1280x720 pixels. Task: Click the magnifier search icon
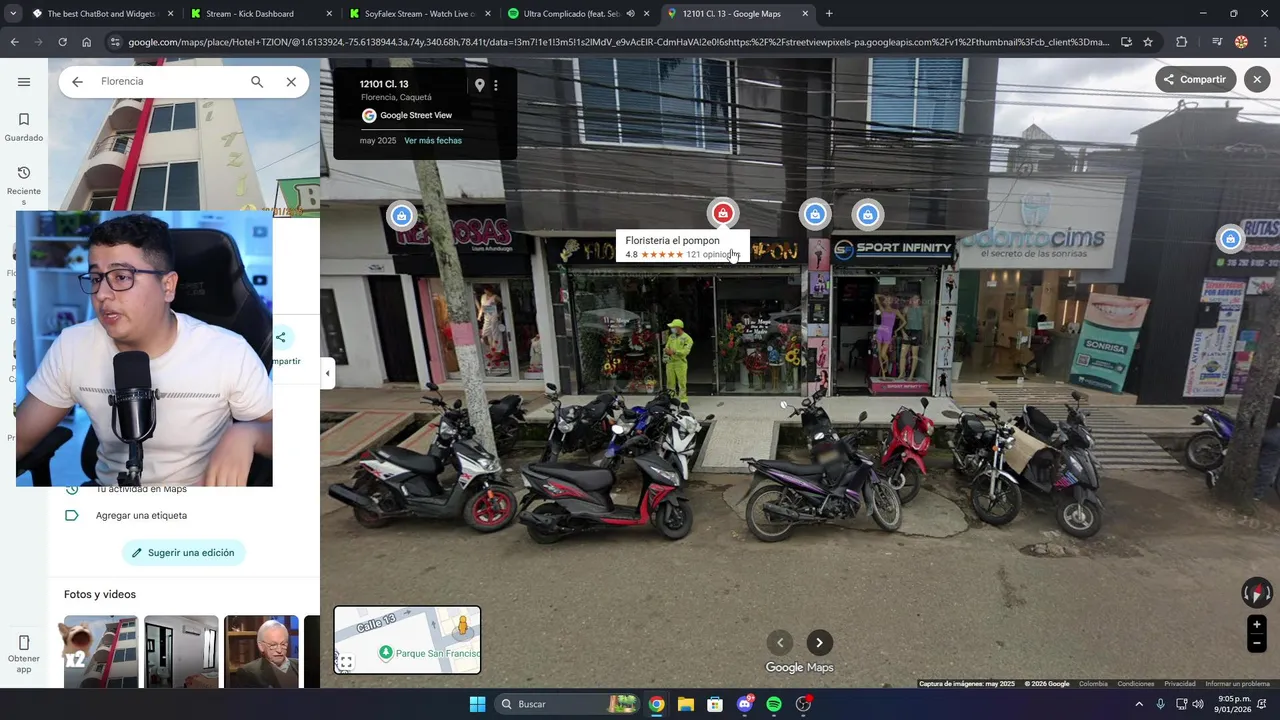click(257, 82)
